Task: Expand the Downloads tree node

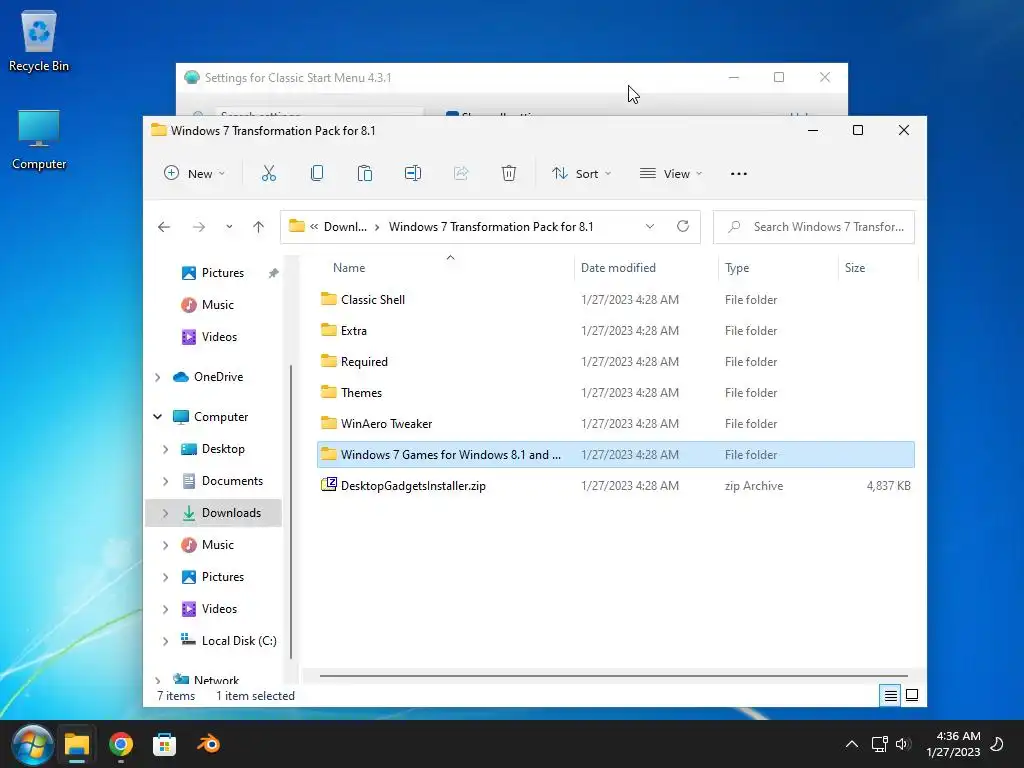Action: (x=165, y=513)
